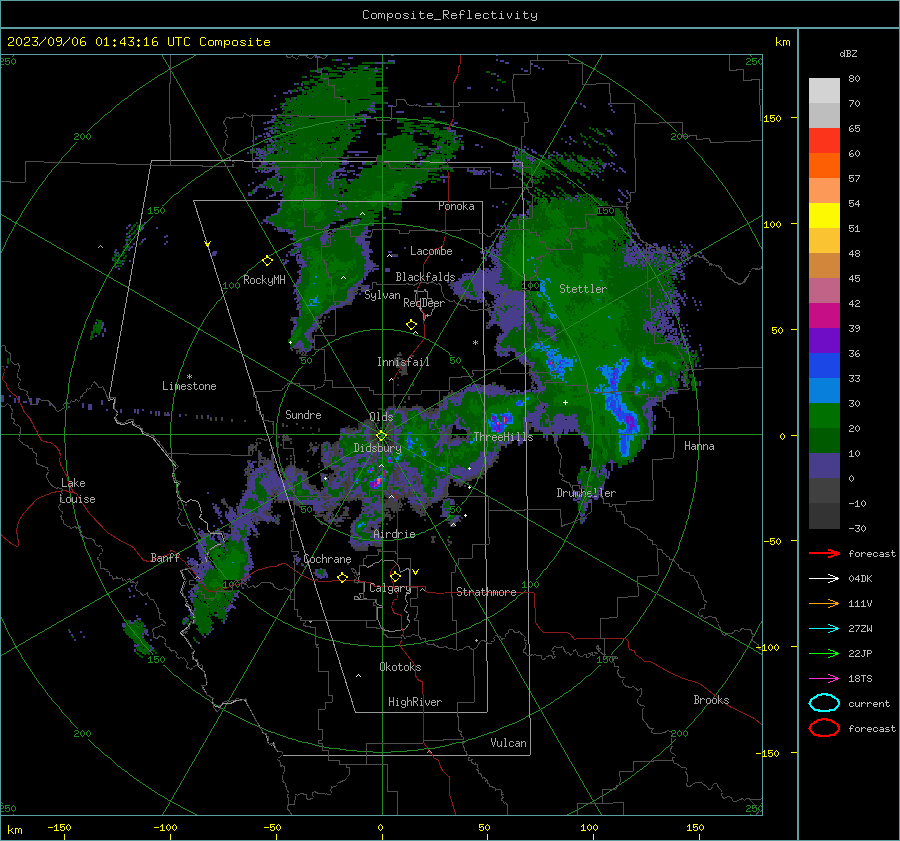The image size is (900, 841).
Task: Click the RedDeer city label
Action: tap(424, 303)
